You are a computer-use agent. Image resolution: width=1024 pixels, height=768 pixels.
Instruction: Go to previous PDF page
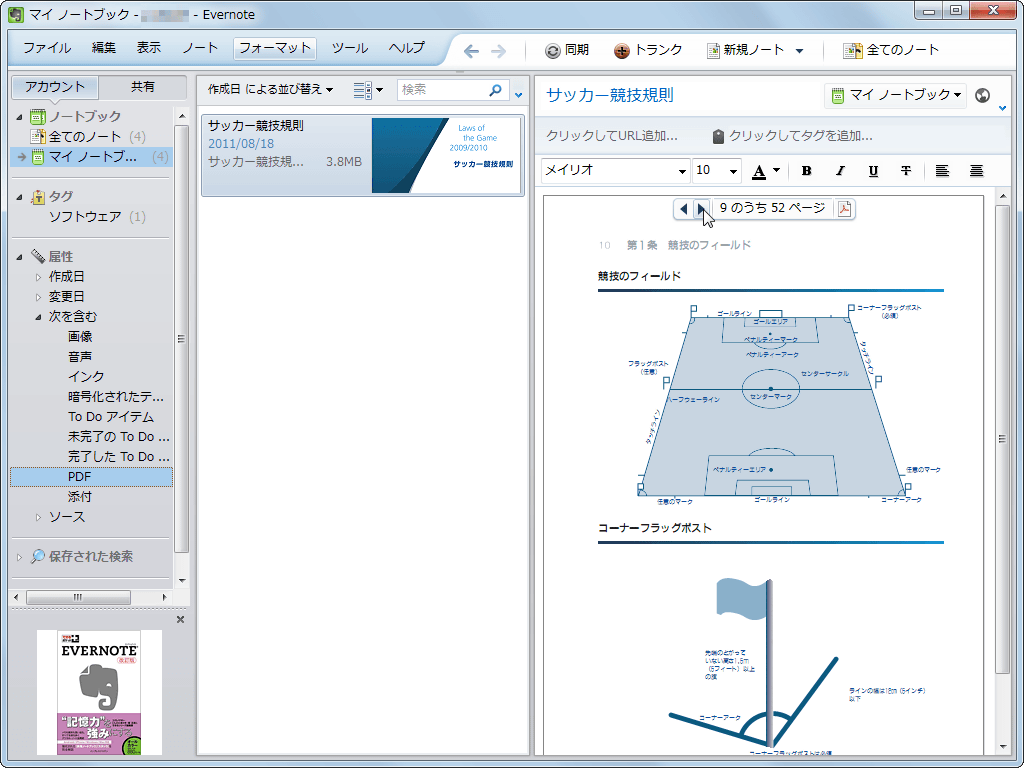pos(684,209)
